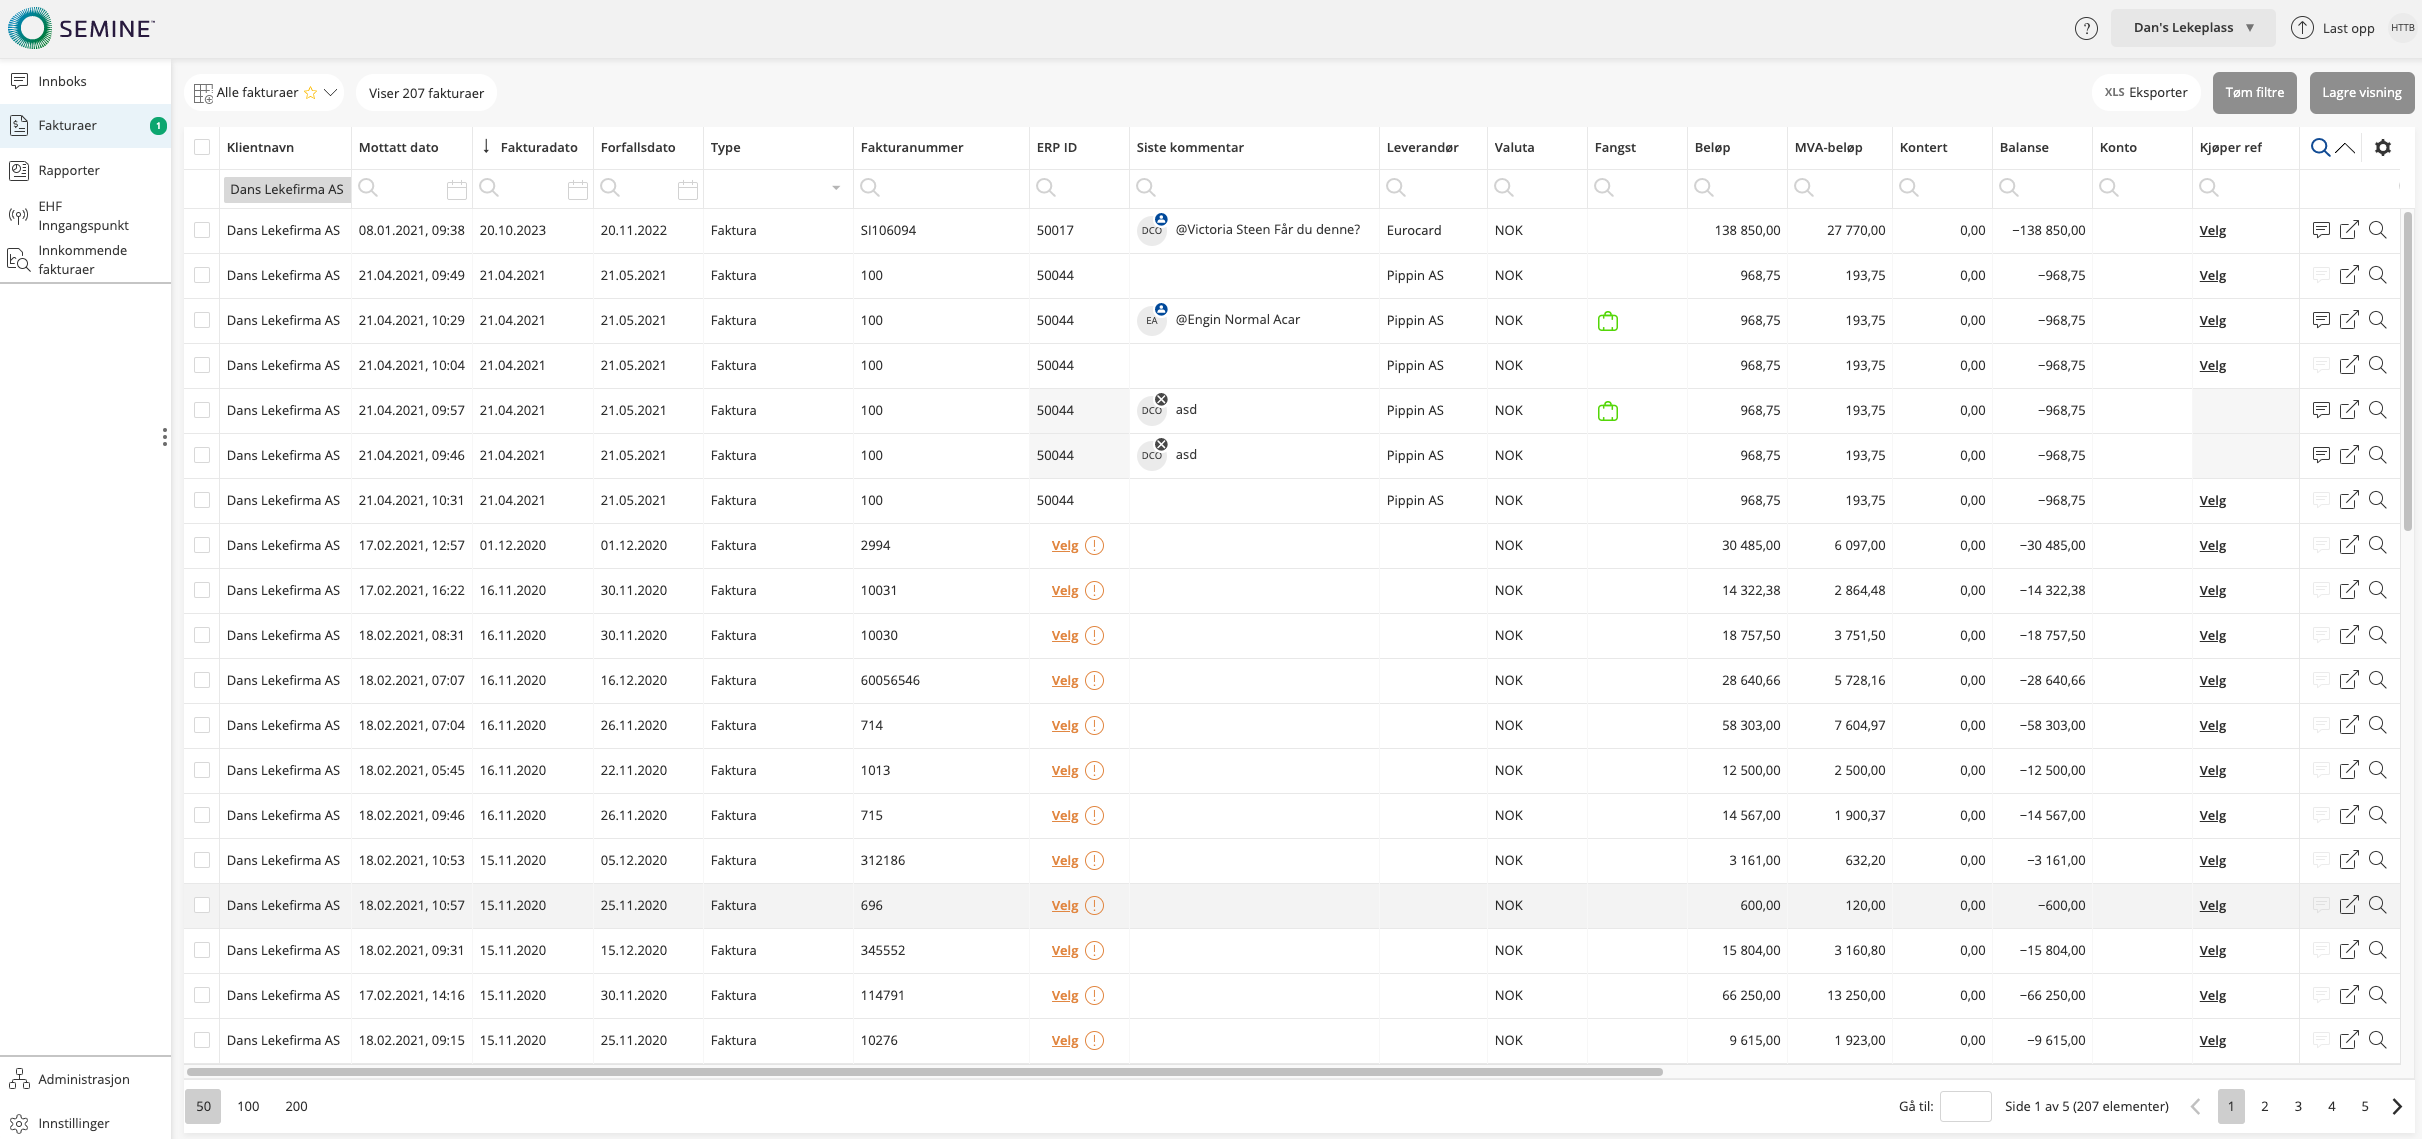Check the box for invoice SI106094 row
This screenshot has width=2422, height=1139.
202,231
